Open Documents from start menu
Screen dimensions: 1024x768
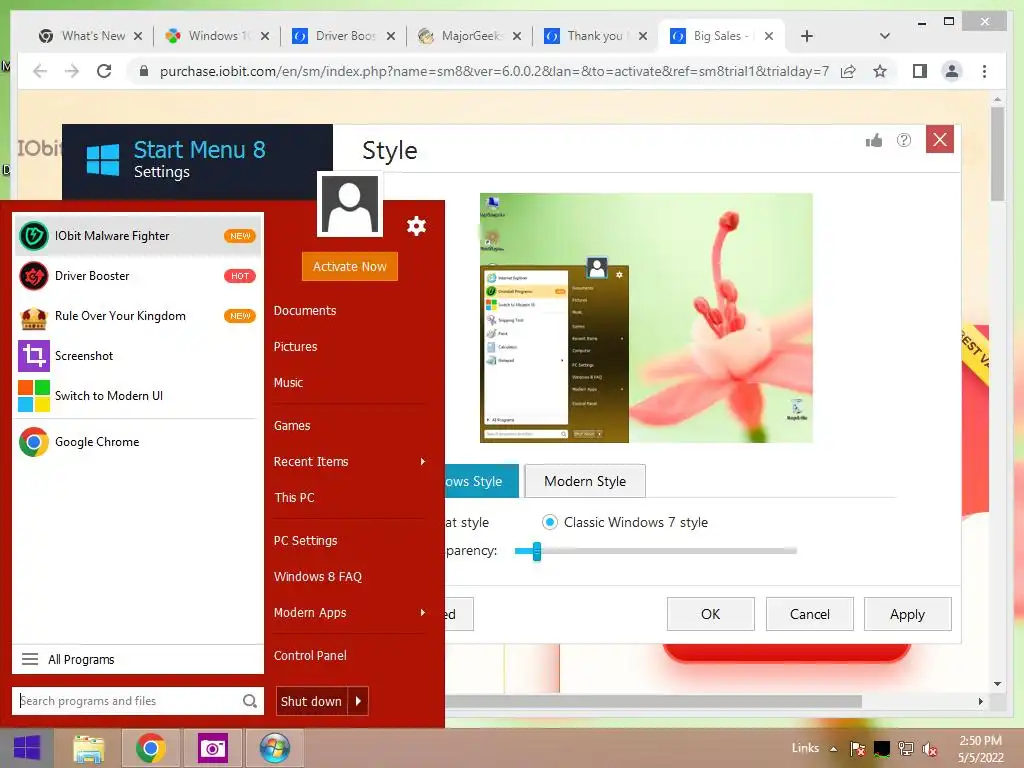pos(305,311)
